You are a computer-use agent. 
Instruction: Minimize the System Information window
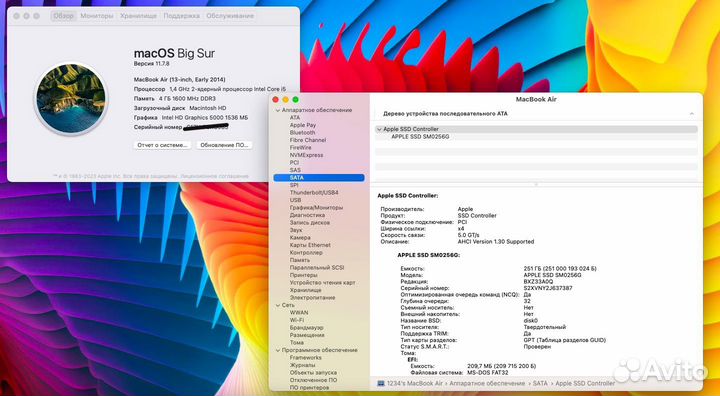(285, 99)
